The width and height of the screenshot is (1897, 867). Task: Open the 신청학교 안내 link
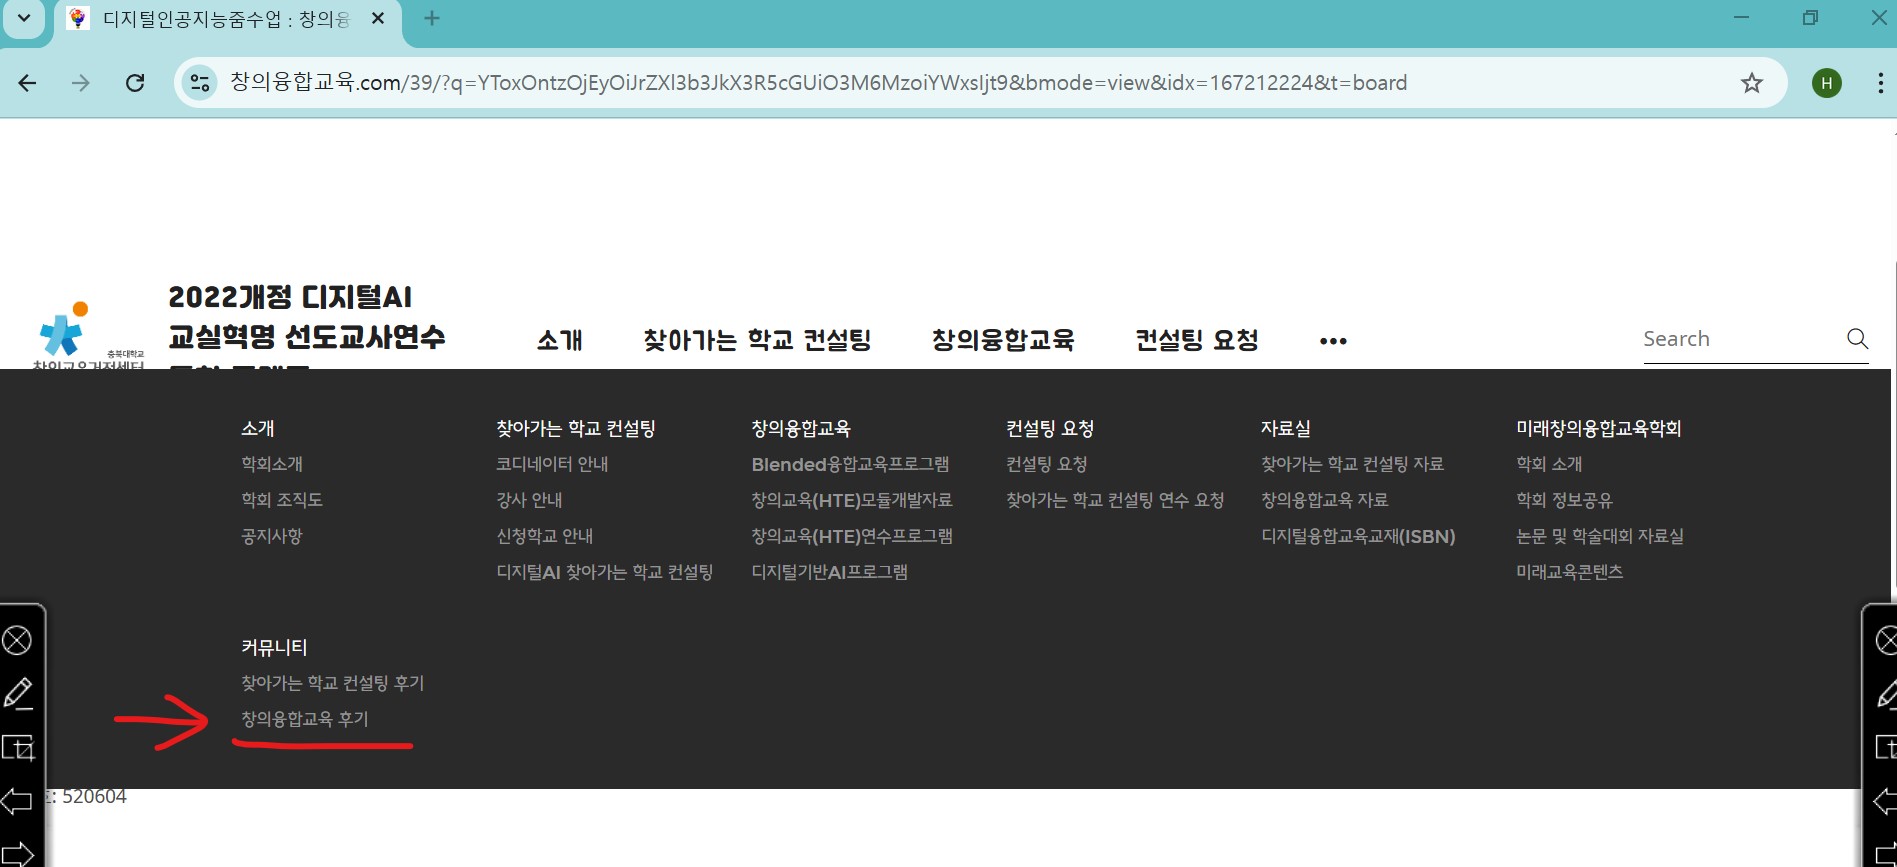[x=545, y=536]
